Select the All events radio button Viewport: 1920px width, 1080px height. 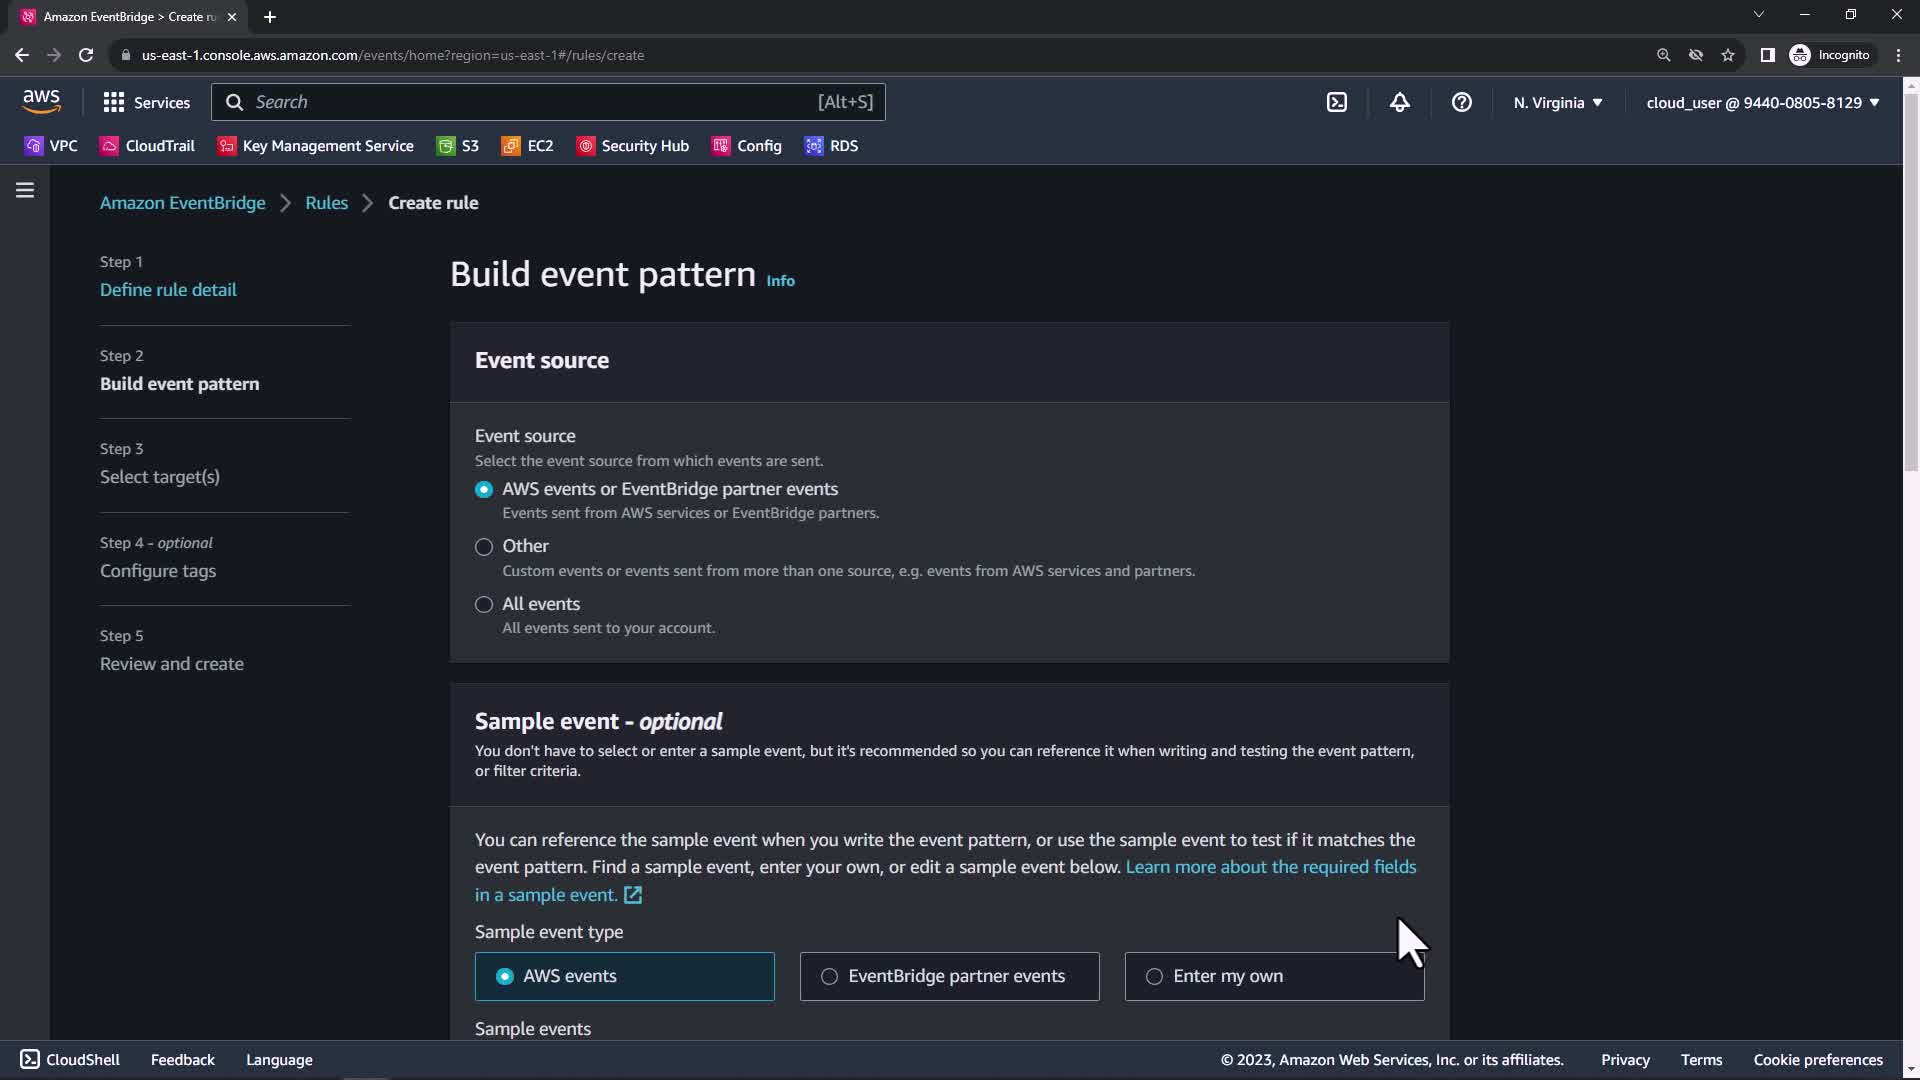(x=484, y=605)
